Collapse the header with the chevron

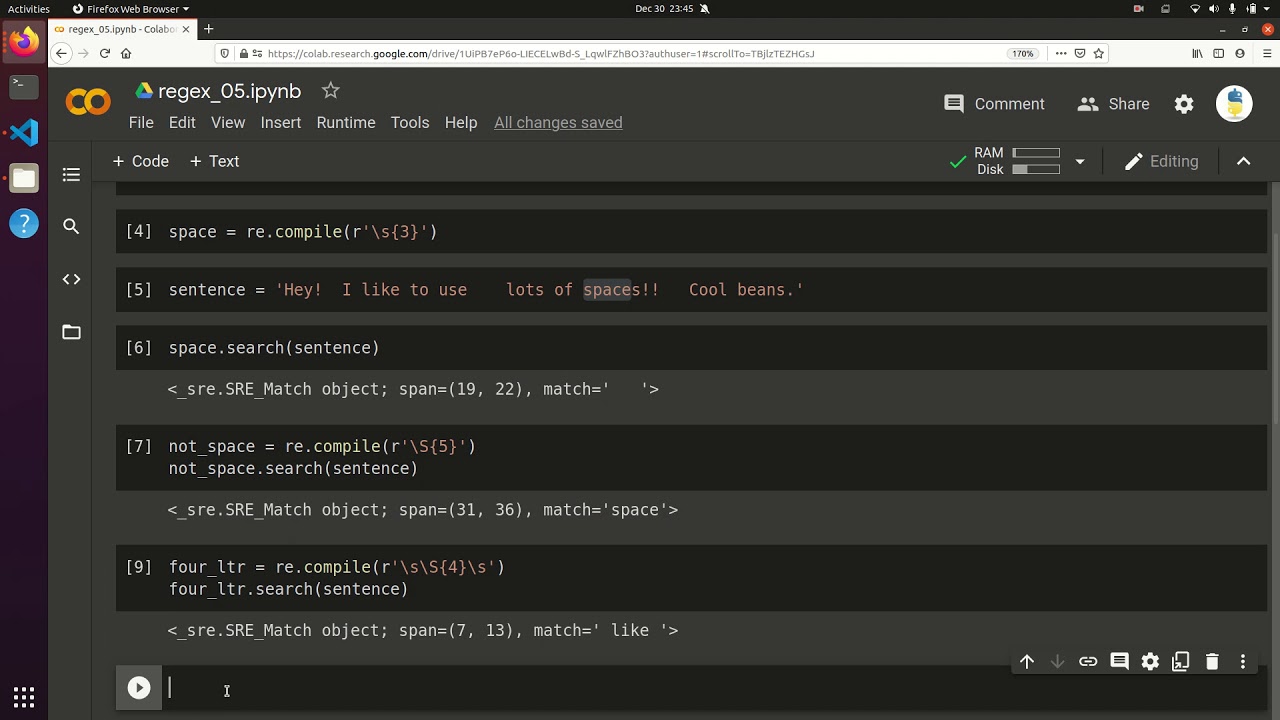[x=1244, y=161]
